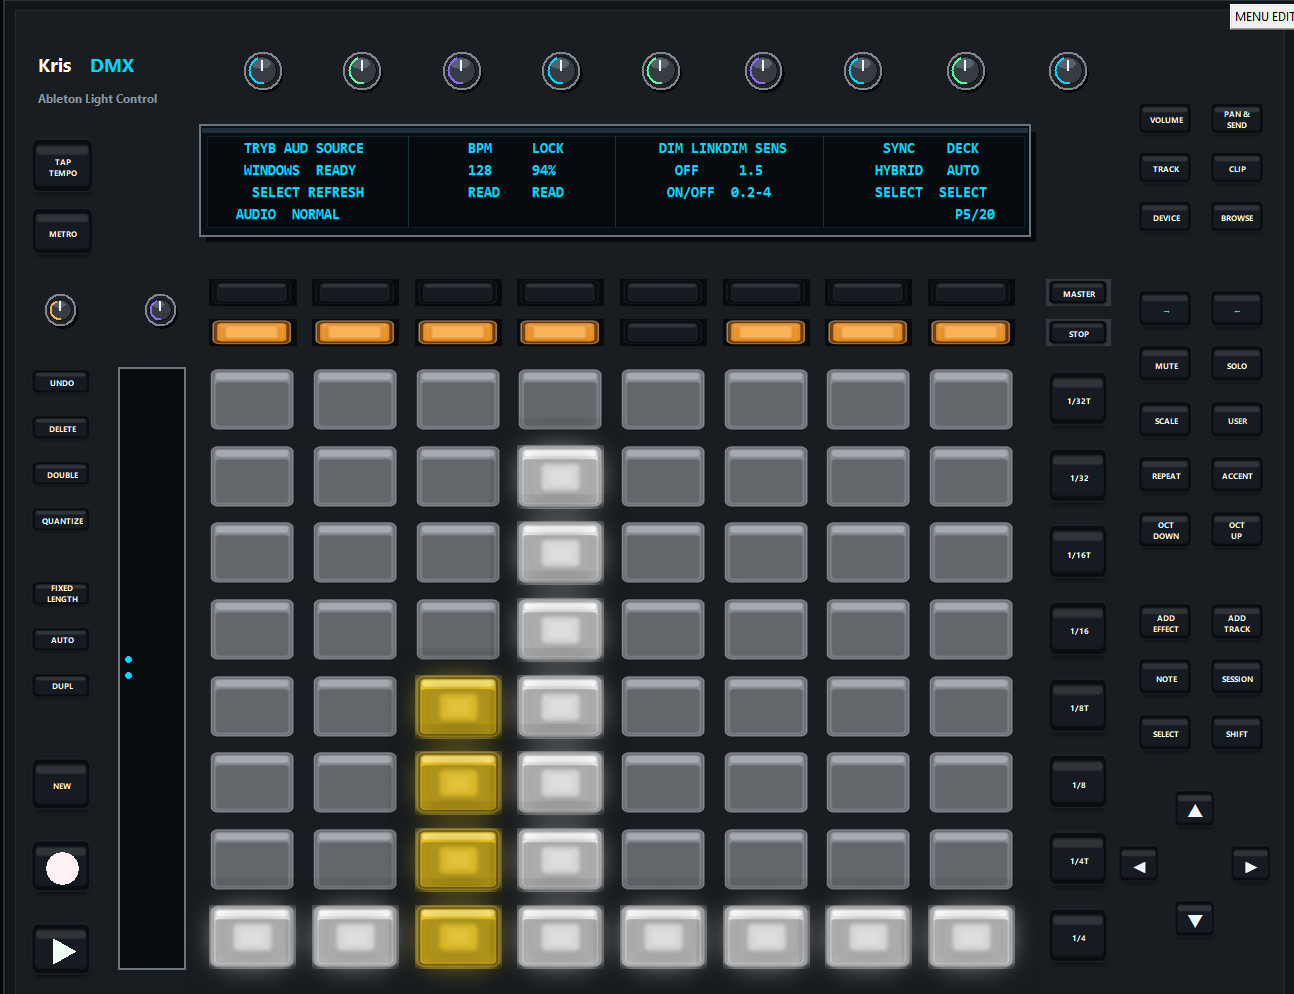Toggle the SOLO button
1294x994 pixels.
1237,366
